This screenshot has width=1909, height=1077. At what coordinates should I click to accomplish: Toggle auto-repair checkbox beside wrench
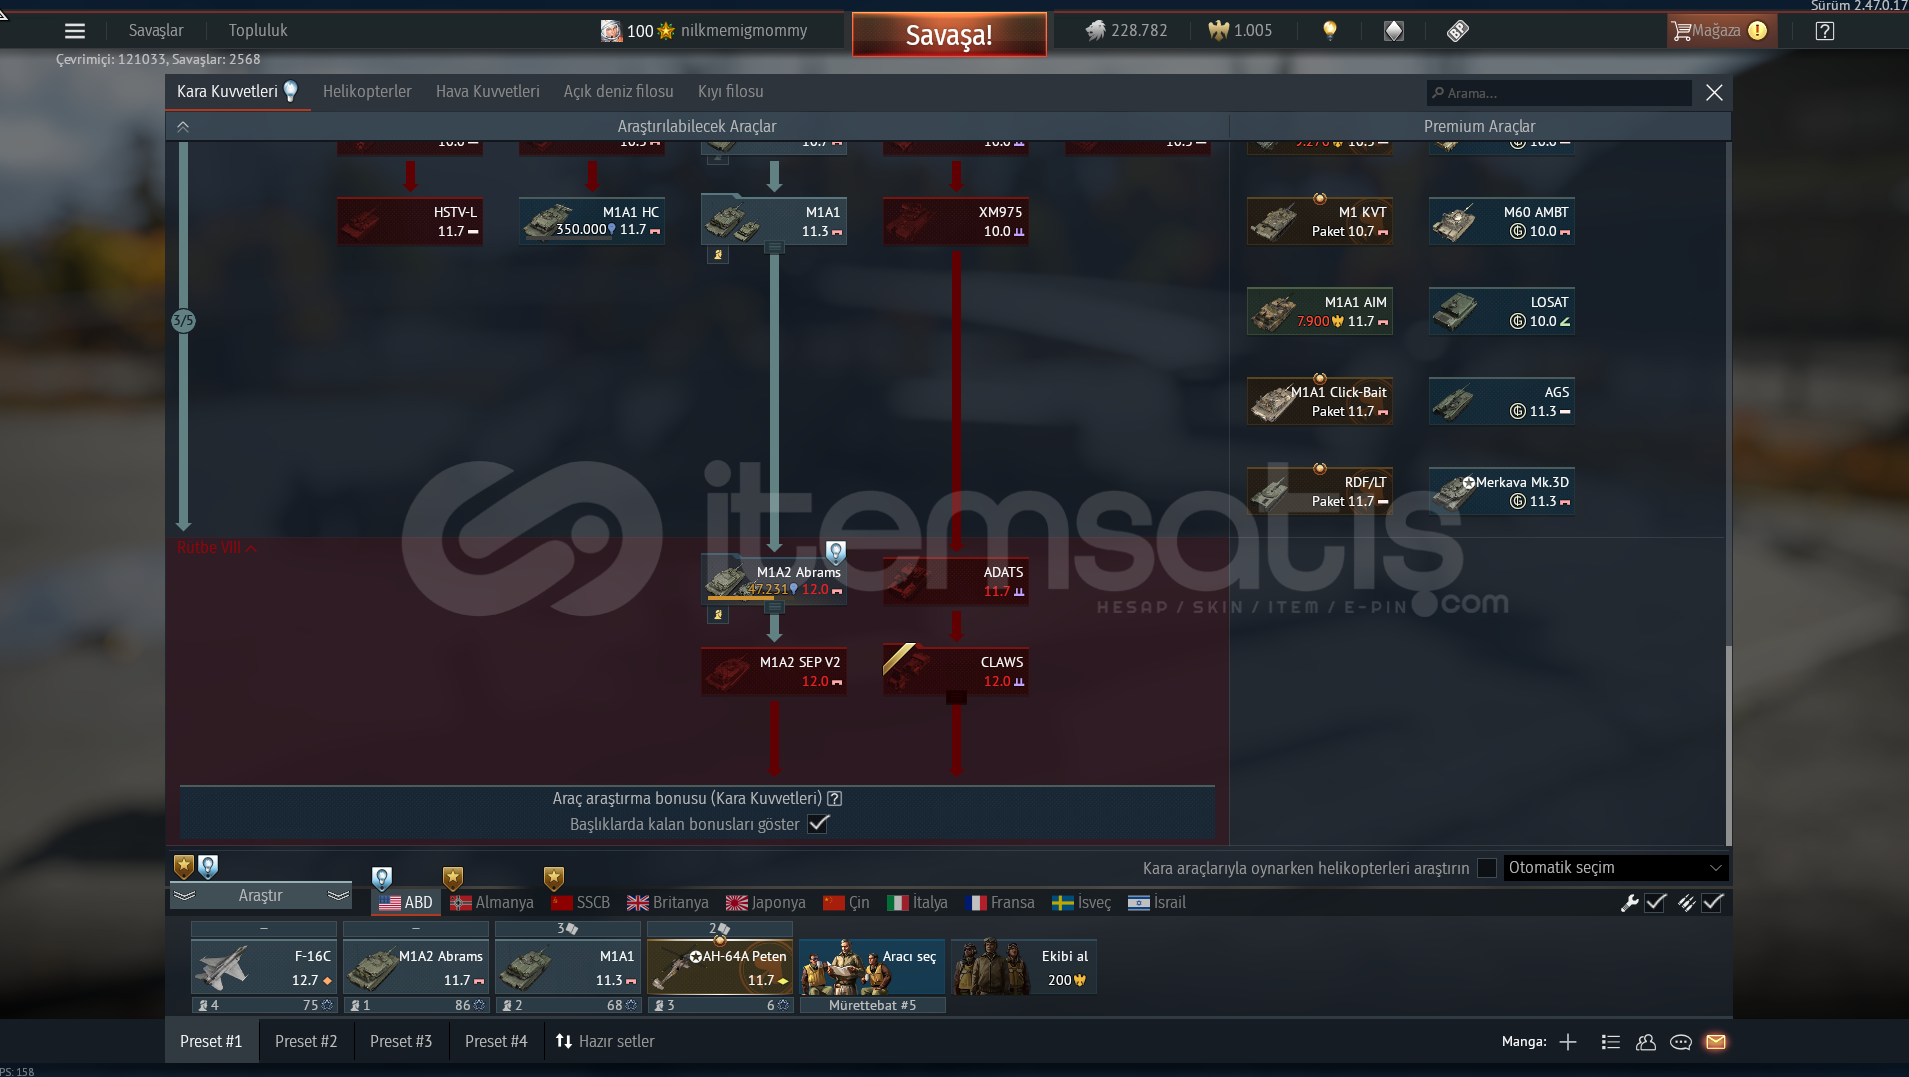1656,903
